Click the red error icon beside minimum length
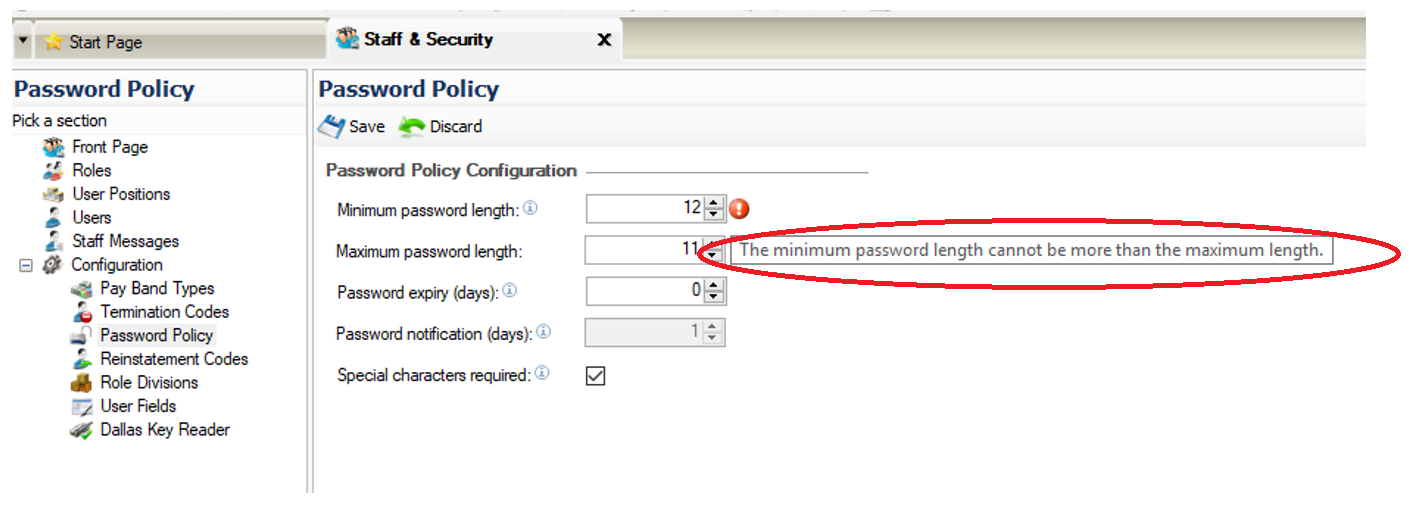Image resolution: width=1416 pixels, height=506 pixels. pos(739,209)
